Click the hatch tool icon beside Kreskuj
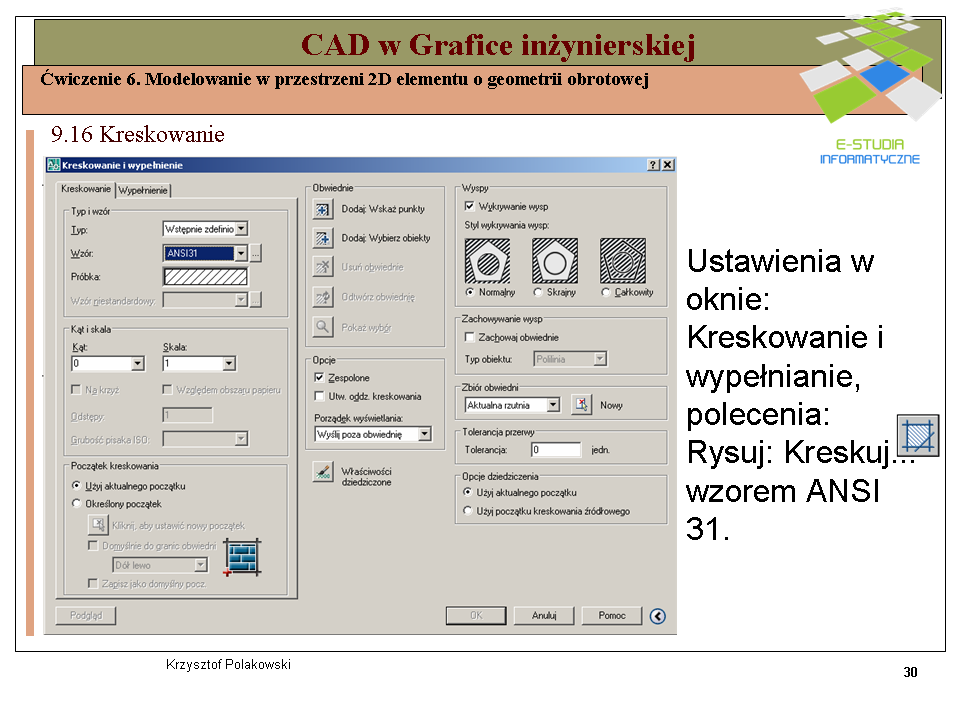The image size is (960, 720). pyautogui.click(x=917, y=436)
